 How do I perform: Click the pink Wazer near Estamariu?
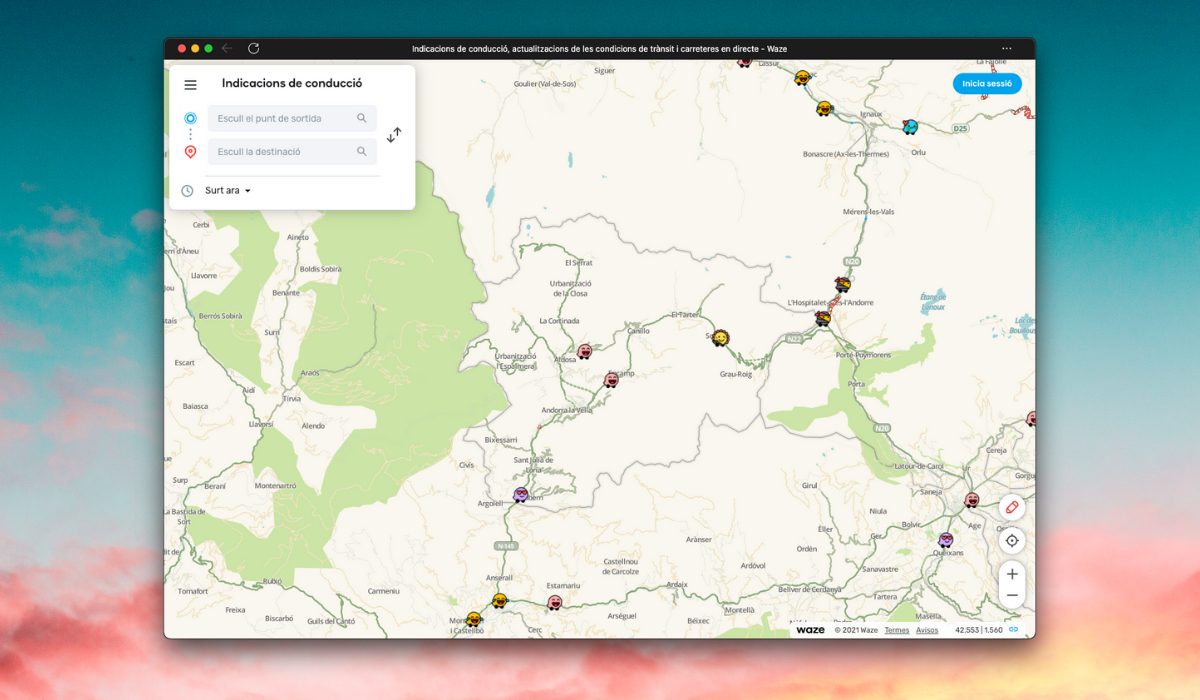click(x=555, y=602)
